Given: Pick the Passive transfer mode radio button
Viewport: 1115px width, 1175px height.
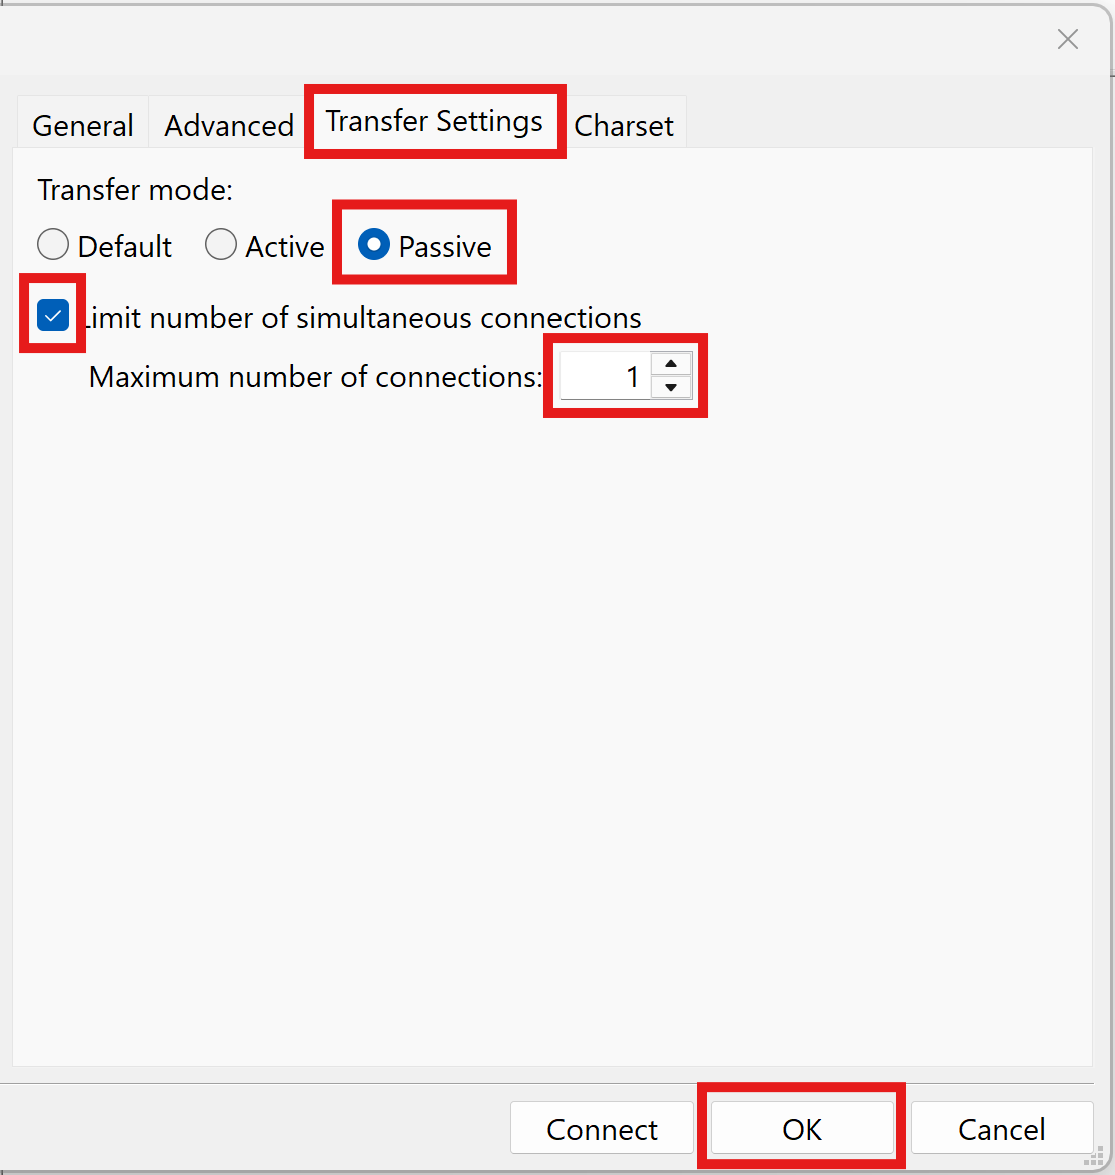Looking at the screenshot, I should tap(374, 245).
